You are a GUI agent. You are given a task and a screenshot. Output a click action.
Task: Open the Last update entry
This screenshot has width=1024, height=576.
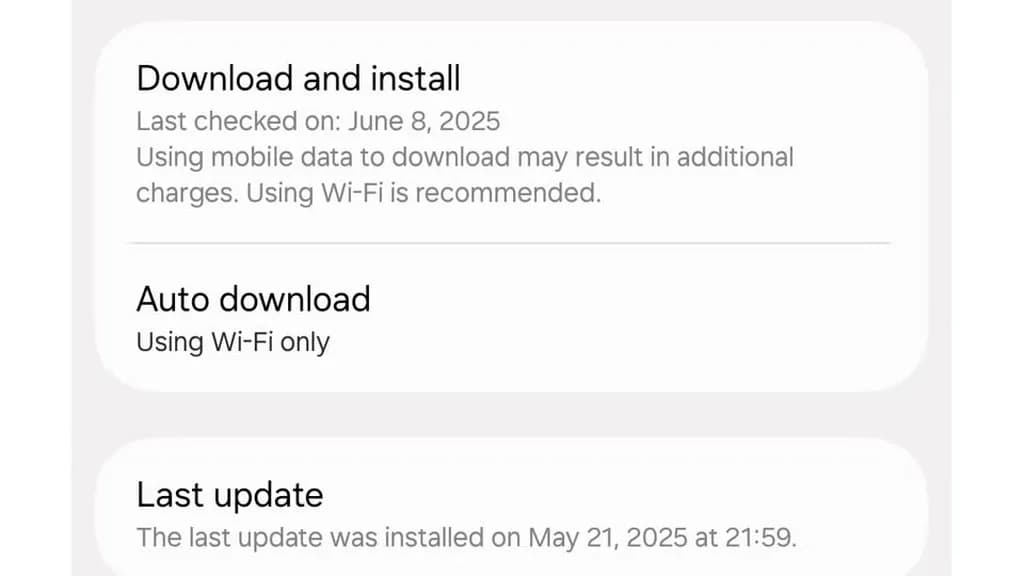tap(230, 495)
